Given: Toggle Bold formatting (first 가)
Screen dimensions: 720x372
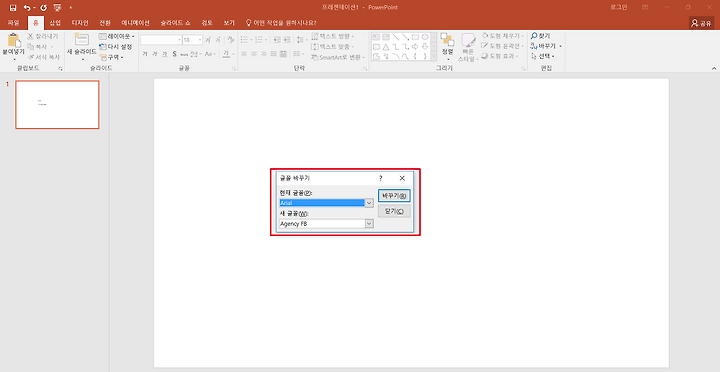Looking at the screenshot, I should (145, 54).
